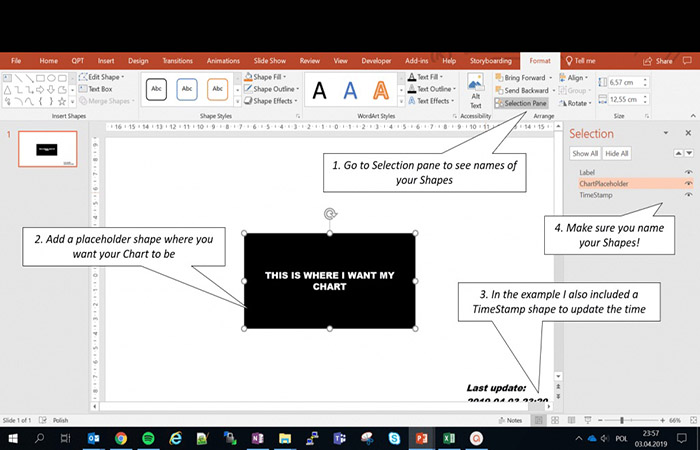Click the Tell me search box
Viewport: 700px width, 450px height.
click(x=580, y=61)
